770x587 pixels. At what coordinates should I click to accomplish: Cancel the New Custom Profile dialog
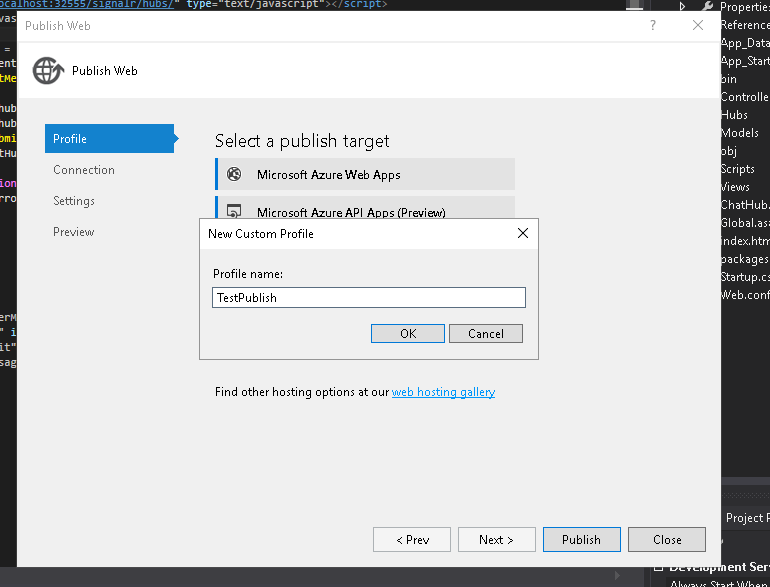coord(486,334)
